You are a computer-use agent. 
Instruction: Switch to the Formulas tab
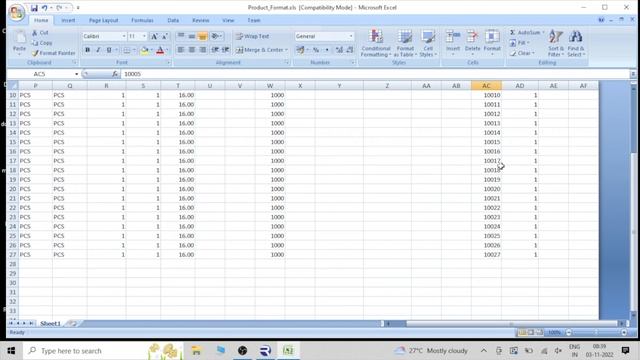142,20
